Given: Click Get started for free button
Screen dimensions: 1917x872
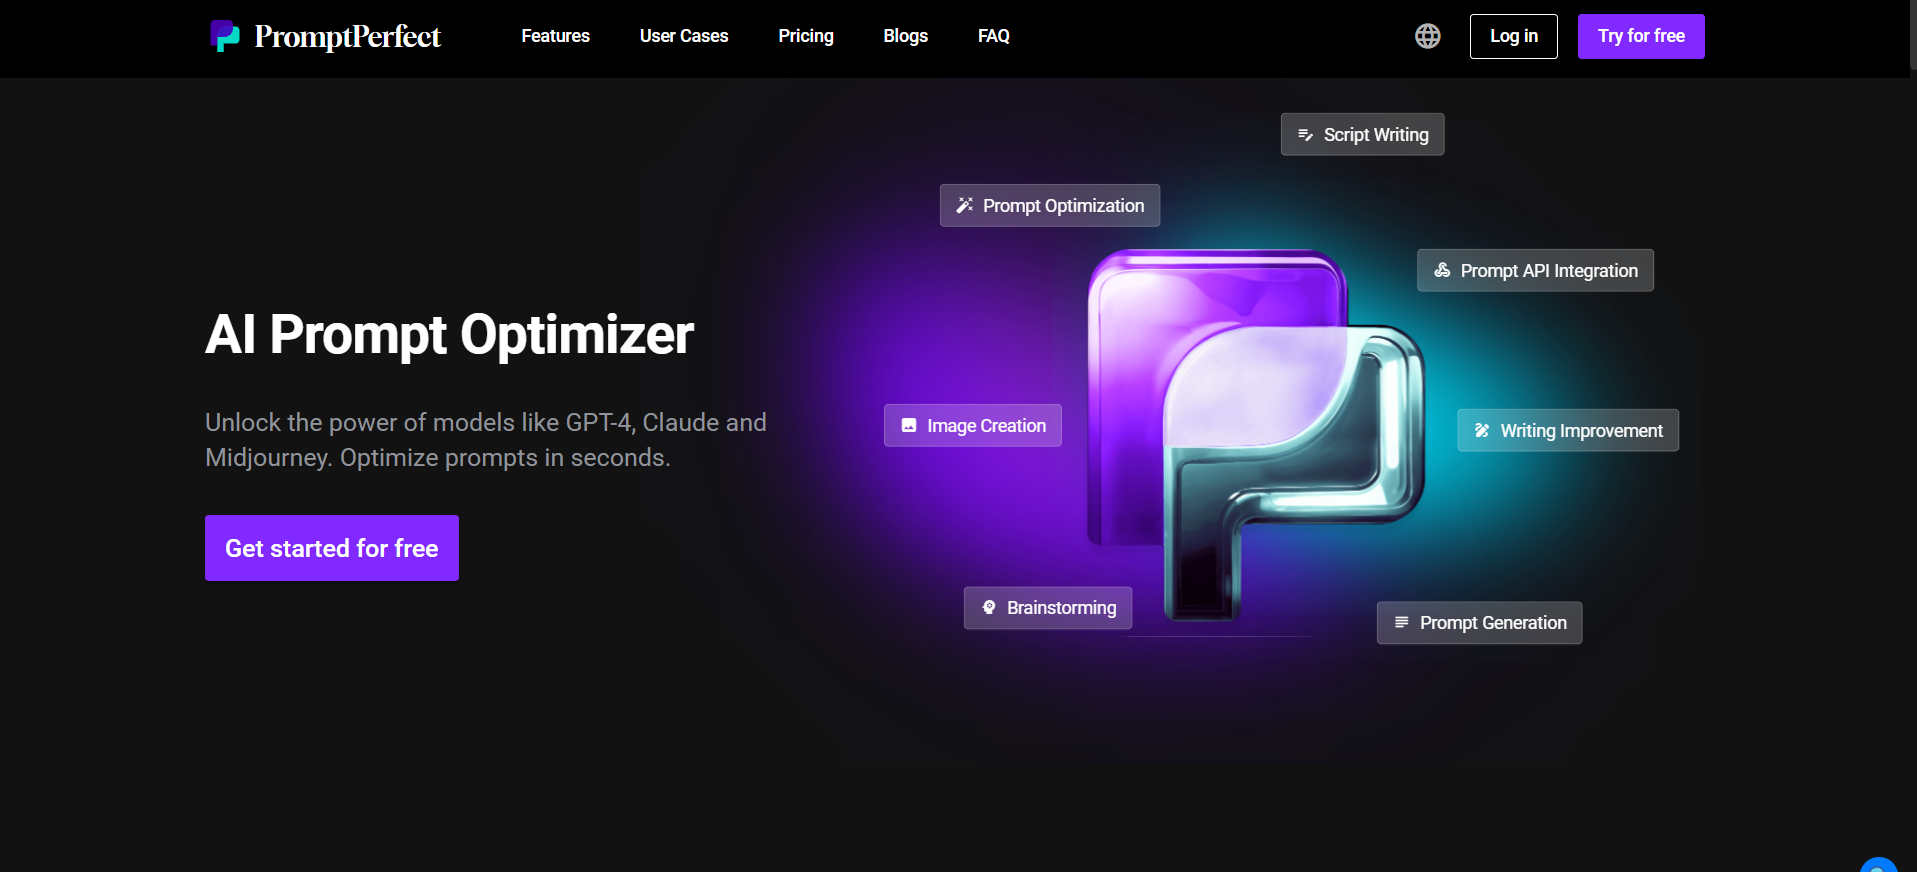Looking at the screenshot, I should click(x=332, y=548).
